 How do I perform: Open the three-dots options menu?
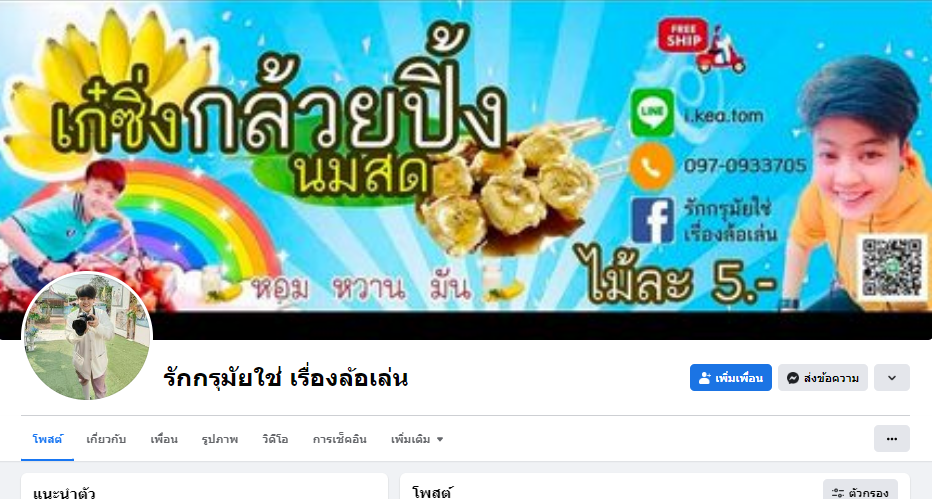click(x=892, y=439)
